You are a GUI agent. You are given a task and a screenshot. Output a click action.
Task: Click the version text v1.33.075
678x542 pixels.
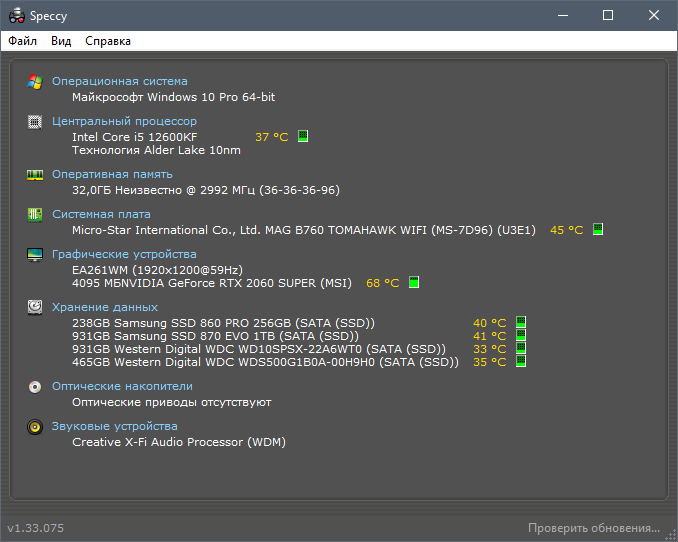pyautogui.click(x=35, y=528)
